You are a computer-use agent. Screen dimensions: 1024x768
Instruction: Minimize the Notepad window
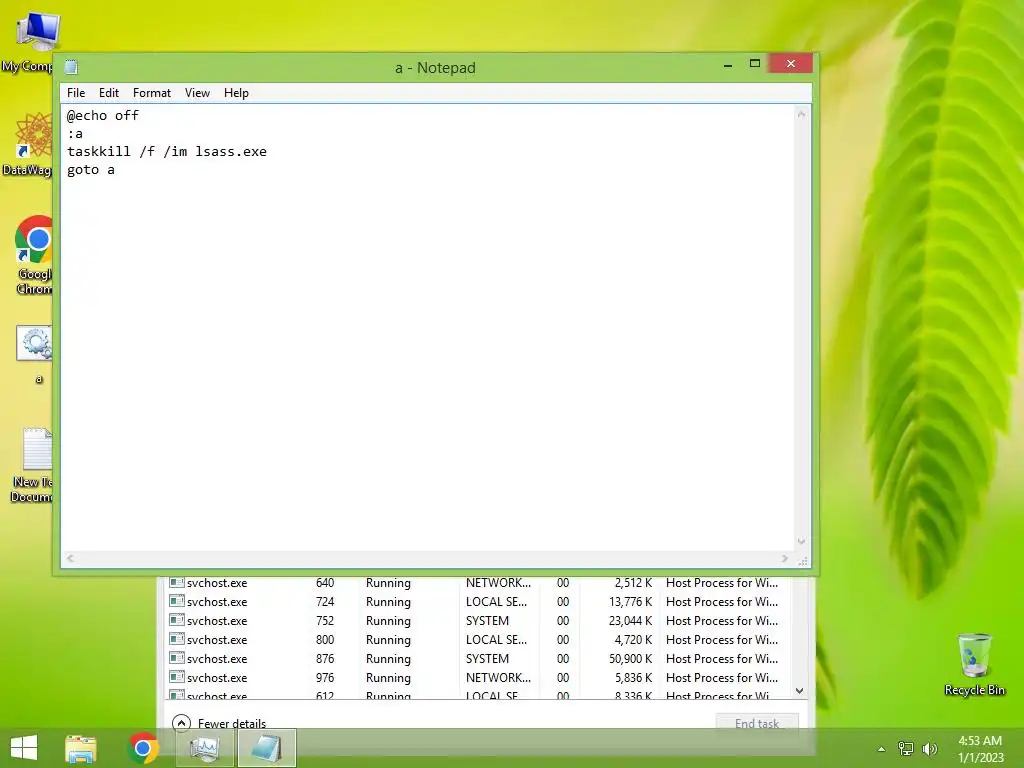[728, 64]
